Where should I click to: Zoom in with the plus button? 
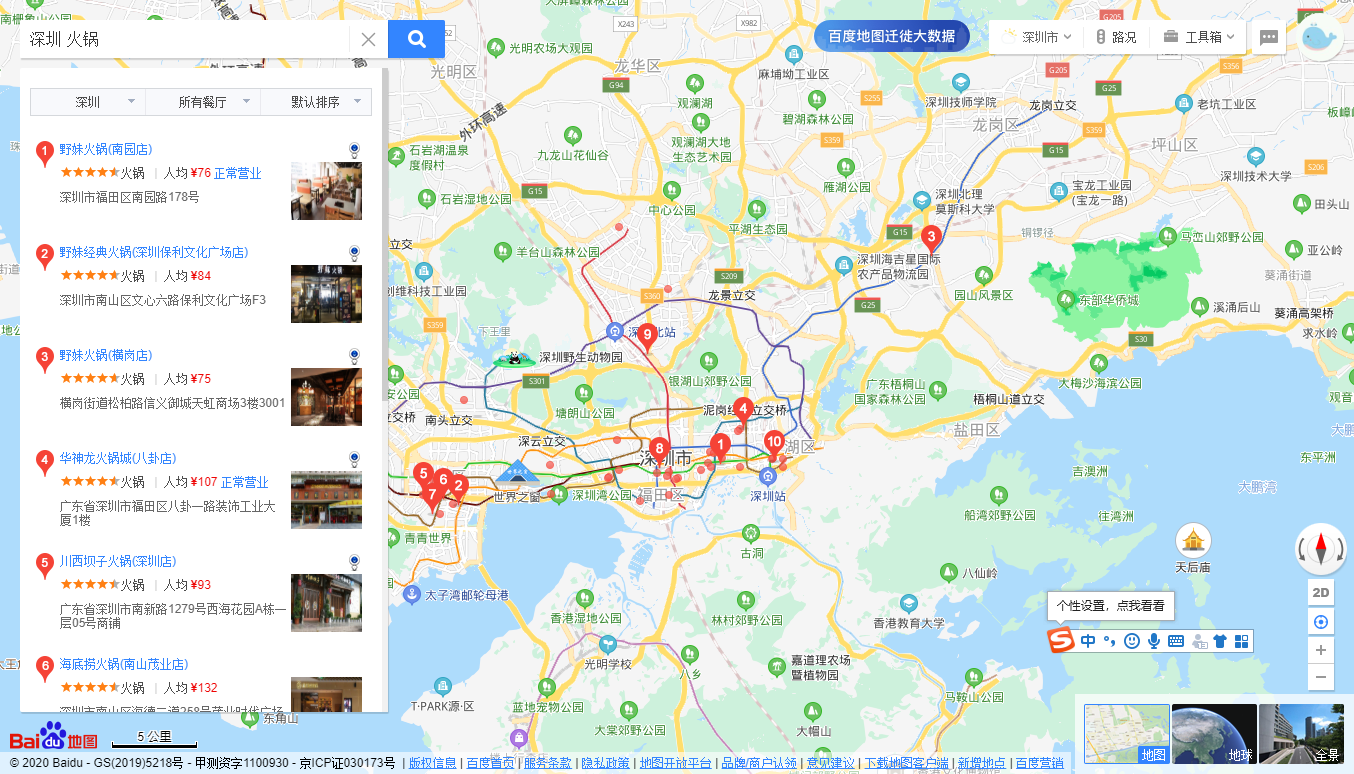pos(1321,650)
